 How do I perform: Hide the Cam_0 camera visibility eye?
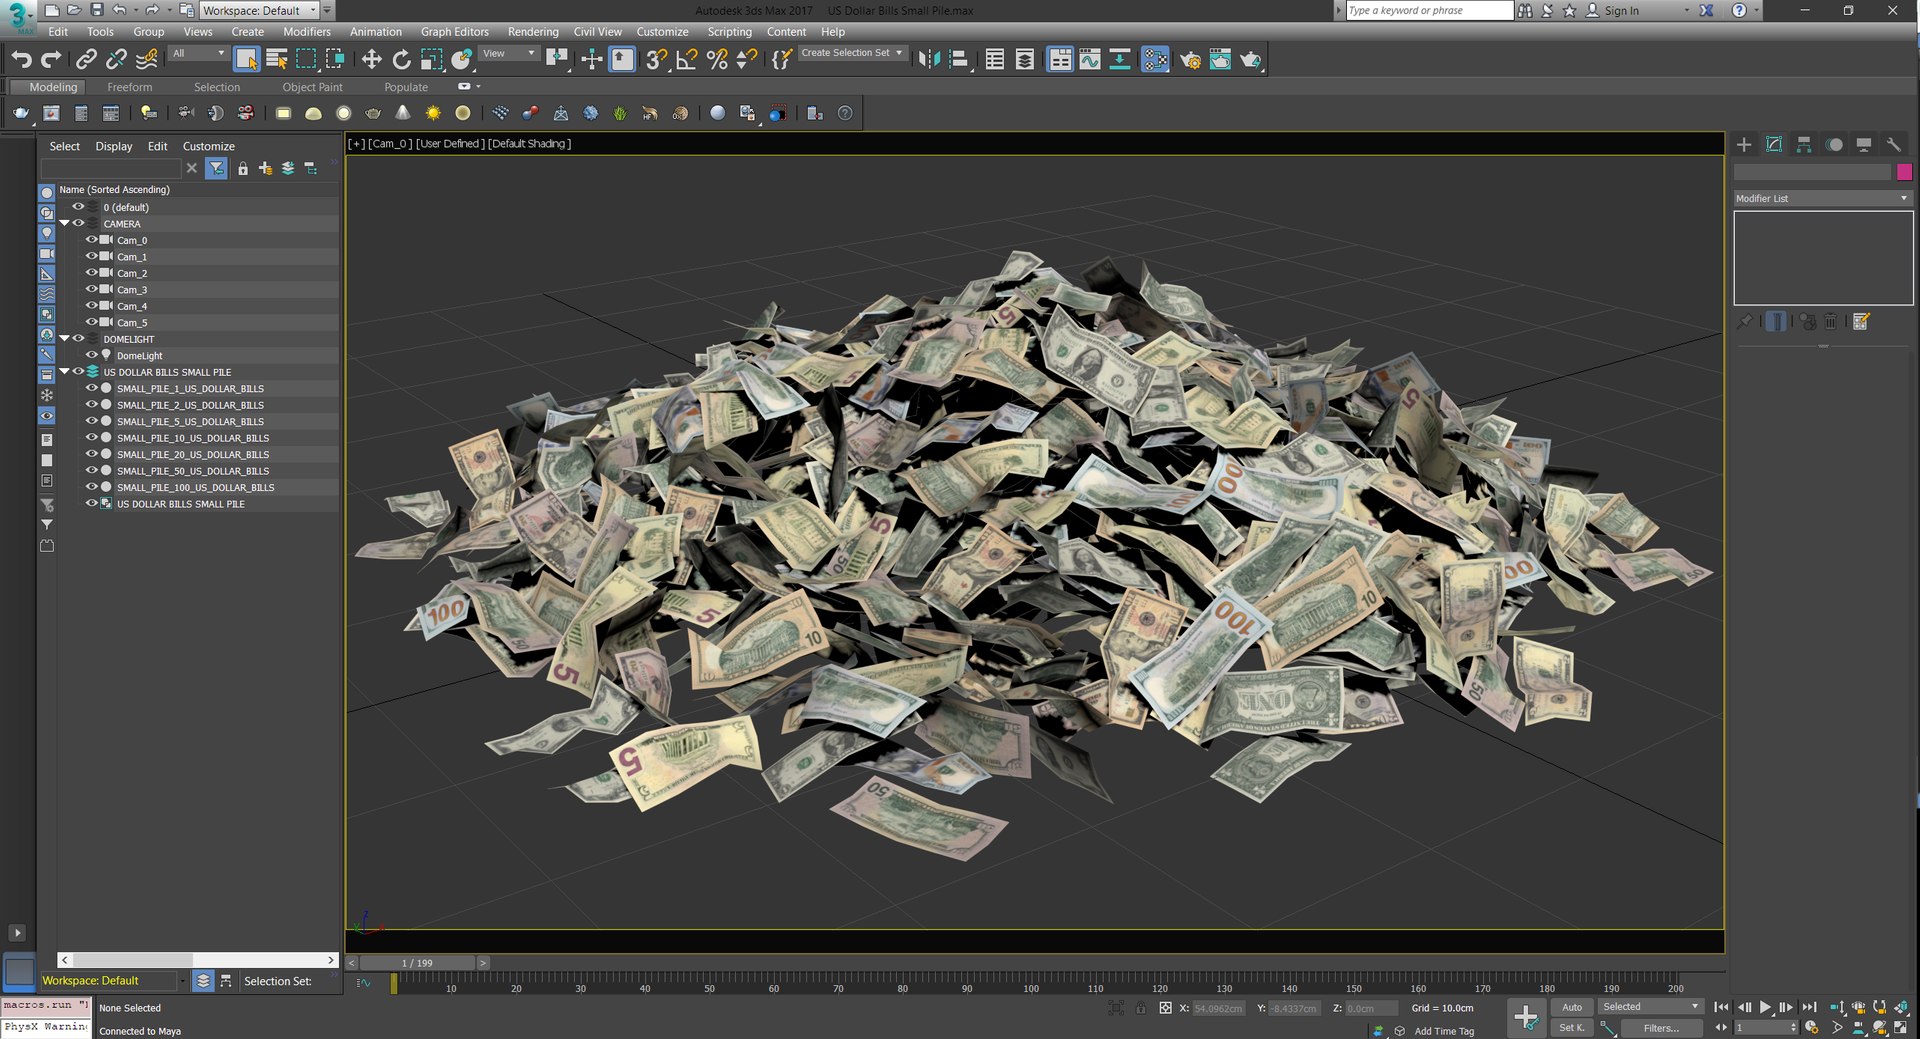91,240
